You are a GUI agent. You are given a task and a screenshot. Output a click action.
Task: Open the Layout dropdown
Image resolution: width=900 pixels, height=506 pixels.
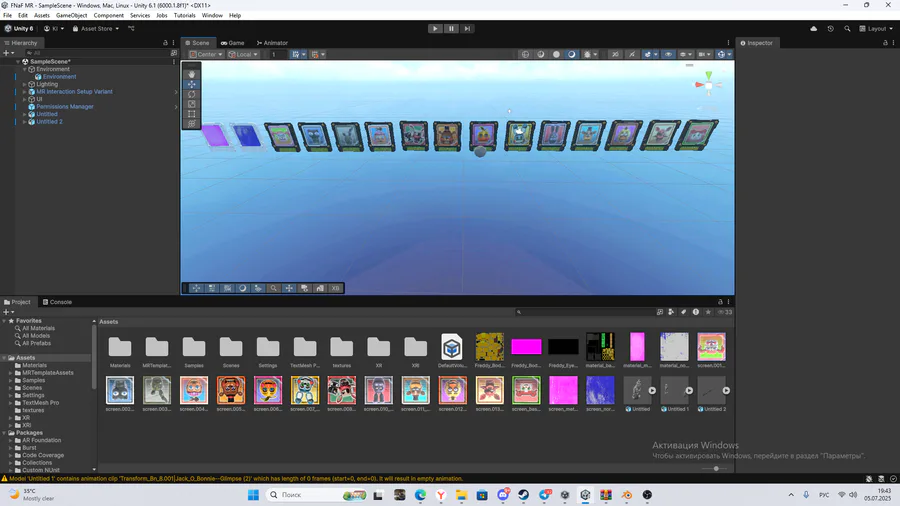(876, 29)
